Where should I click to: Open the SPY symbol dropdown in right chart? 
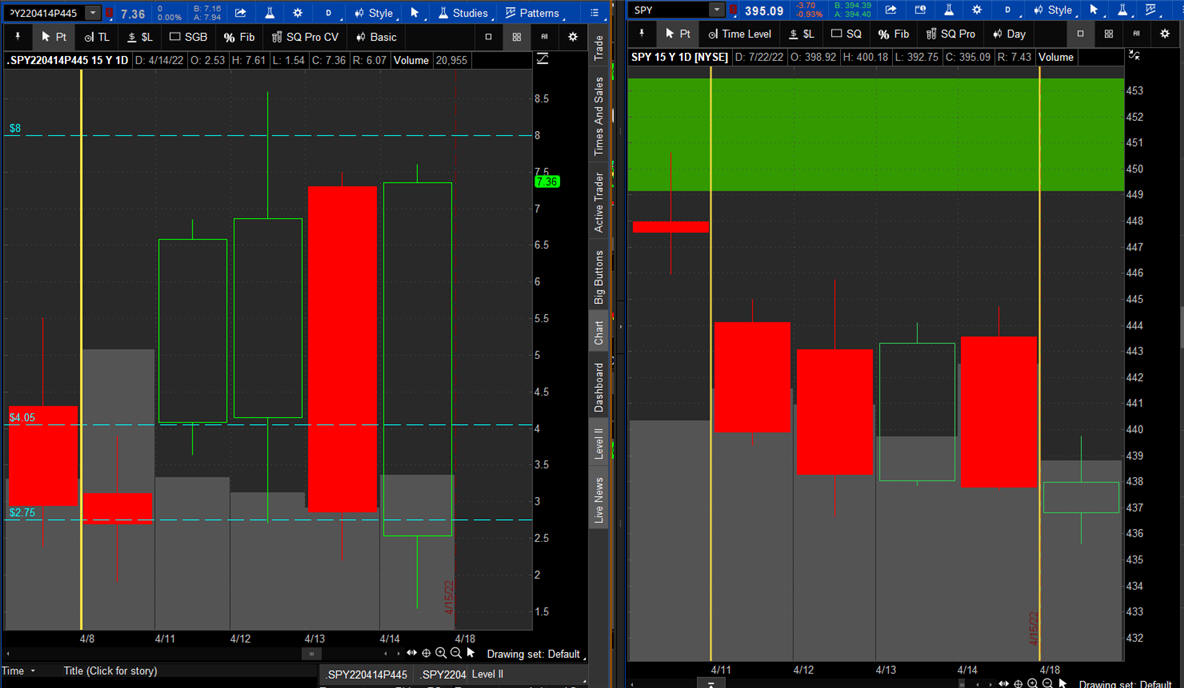click(716, 10)
